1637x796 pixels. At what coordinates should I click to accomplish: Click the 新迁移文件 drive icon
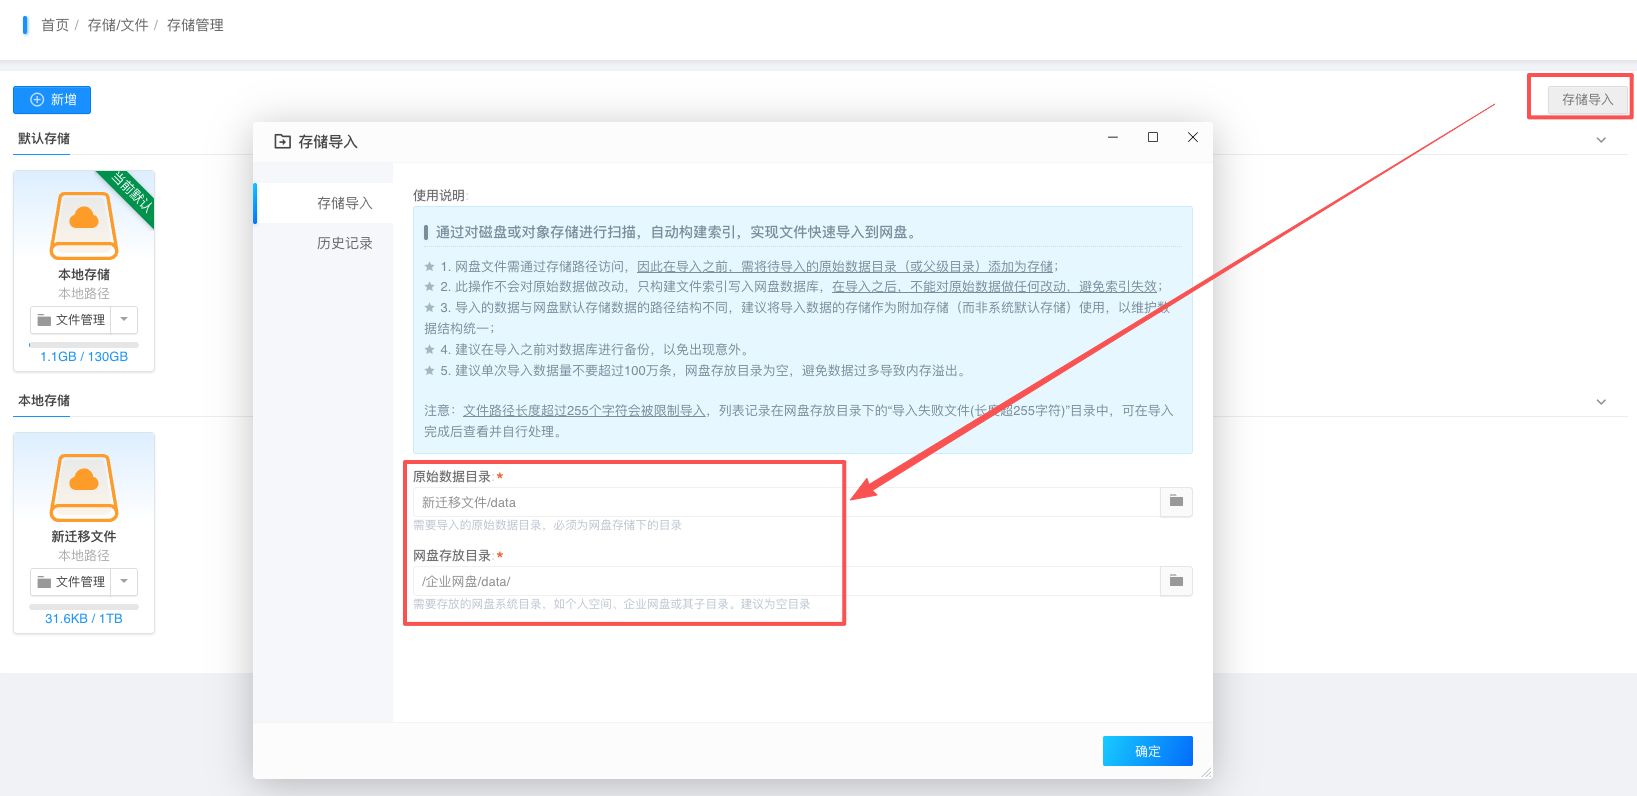pos(84,487)
